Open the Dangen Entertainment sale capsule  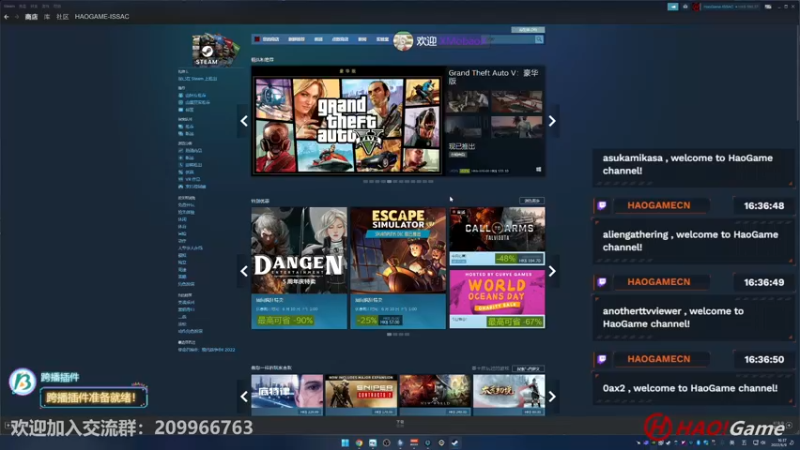(x=299, y=268)
